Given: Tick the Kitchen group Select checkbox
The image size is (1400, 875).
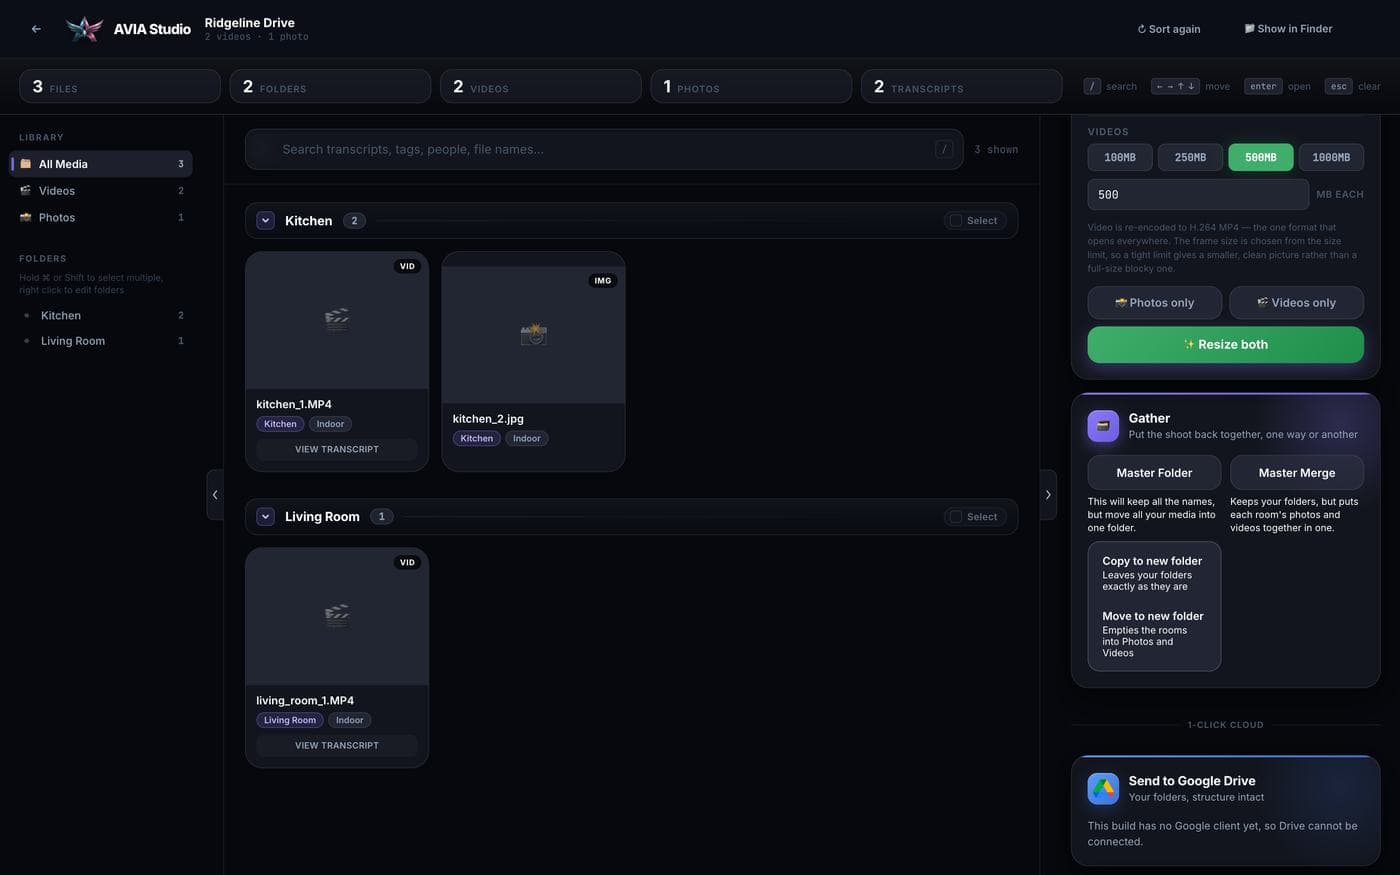Looking at the screenshot, I should point(956,221).
